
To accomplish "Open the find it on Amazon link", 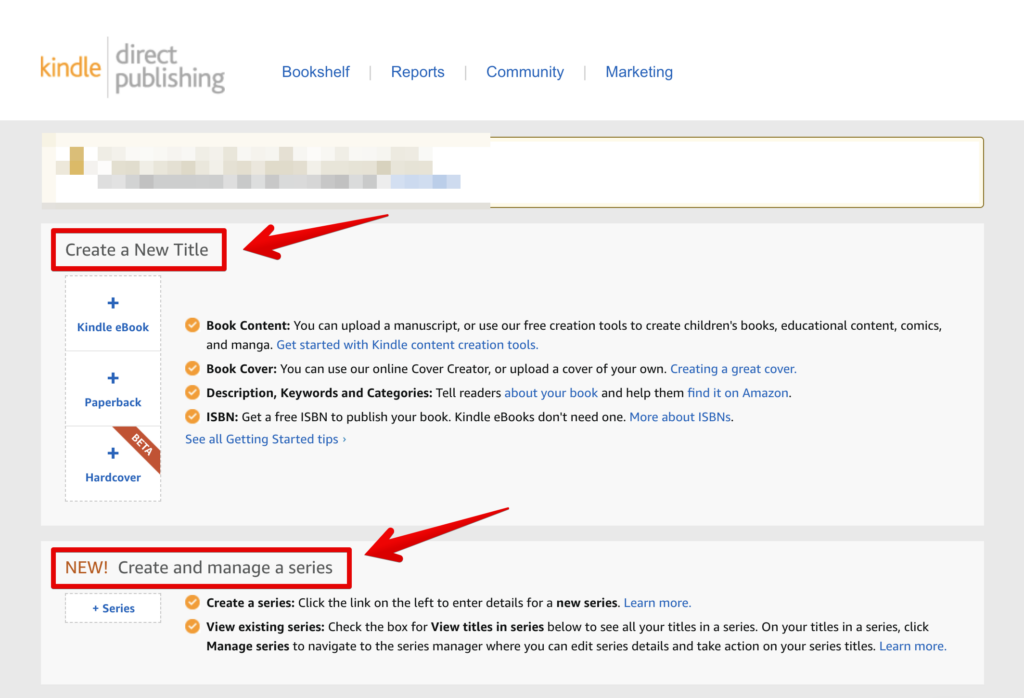I will point(737,393).
